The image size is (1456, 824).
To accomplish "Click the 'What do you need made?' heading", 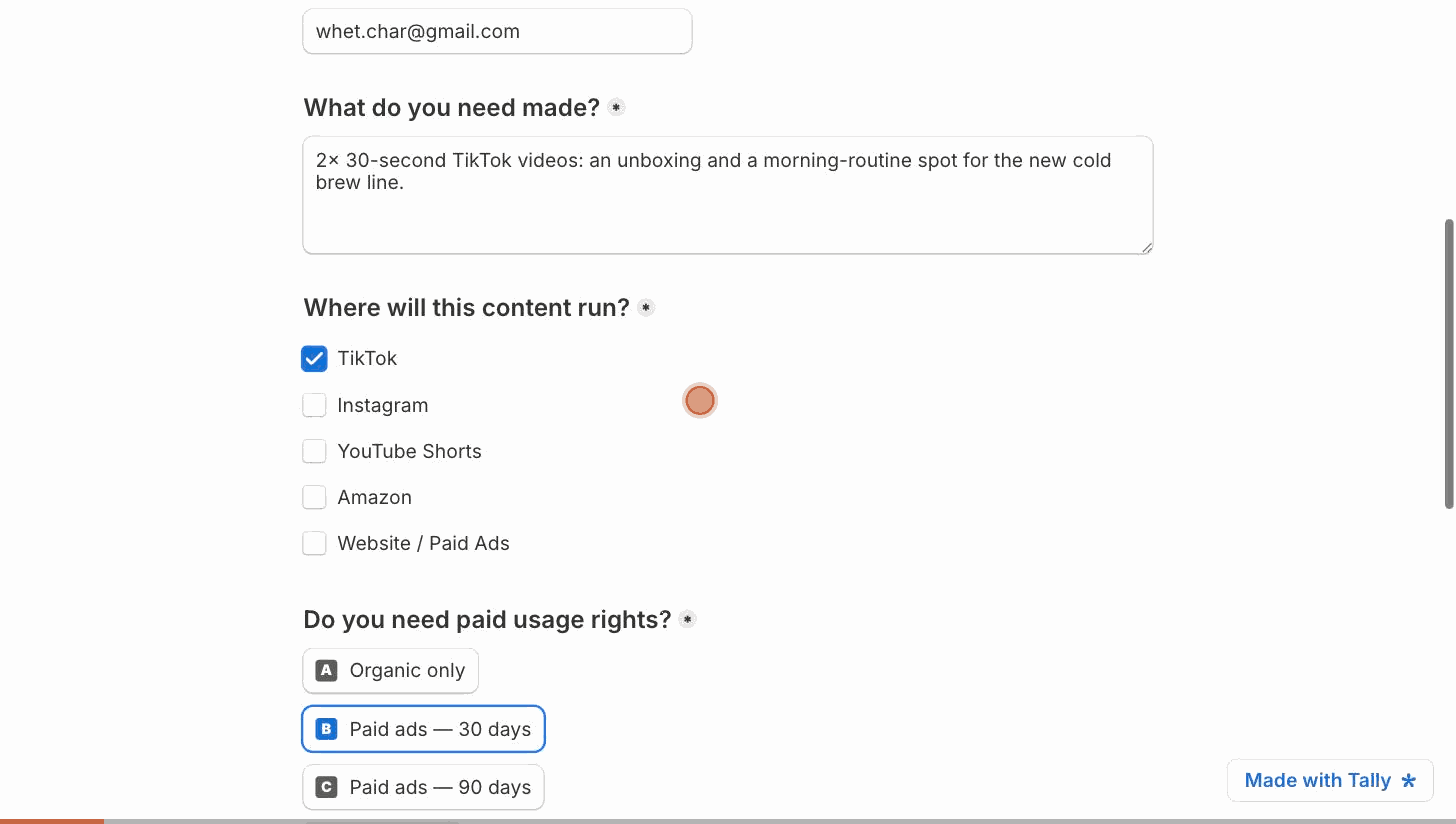I will point(451,107).
